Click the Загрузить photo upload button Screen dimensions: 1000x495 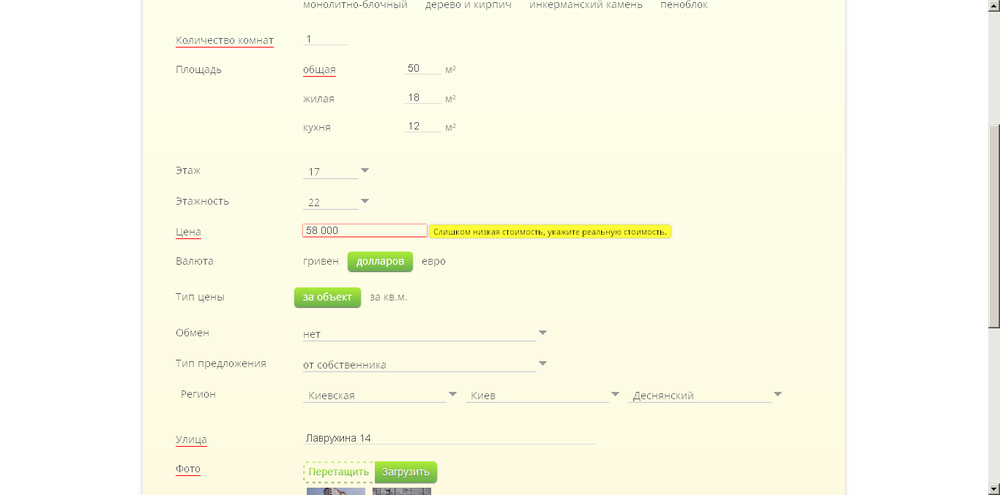(406, 472)
